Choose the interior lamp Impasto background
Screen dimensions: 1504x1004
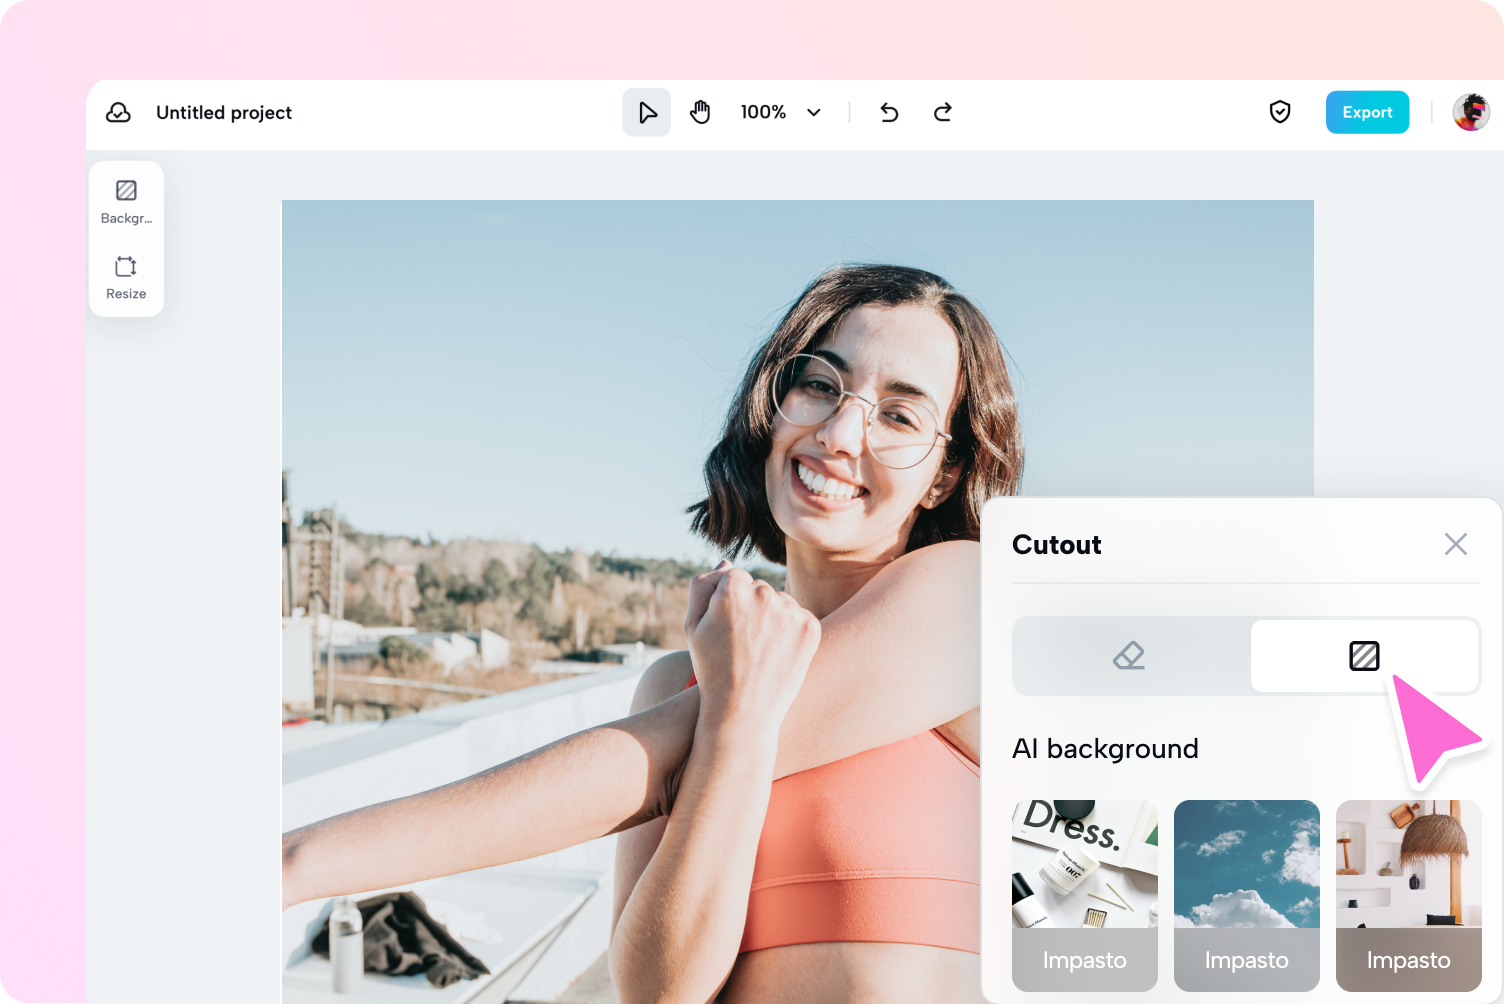[1409, 896]
